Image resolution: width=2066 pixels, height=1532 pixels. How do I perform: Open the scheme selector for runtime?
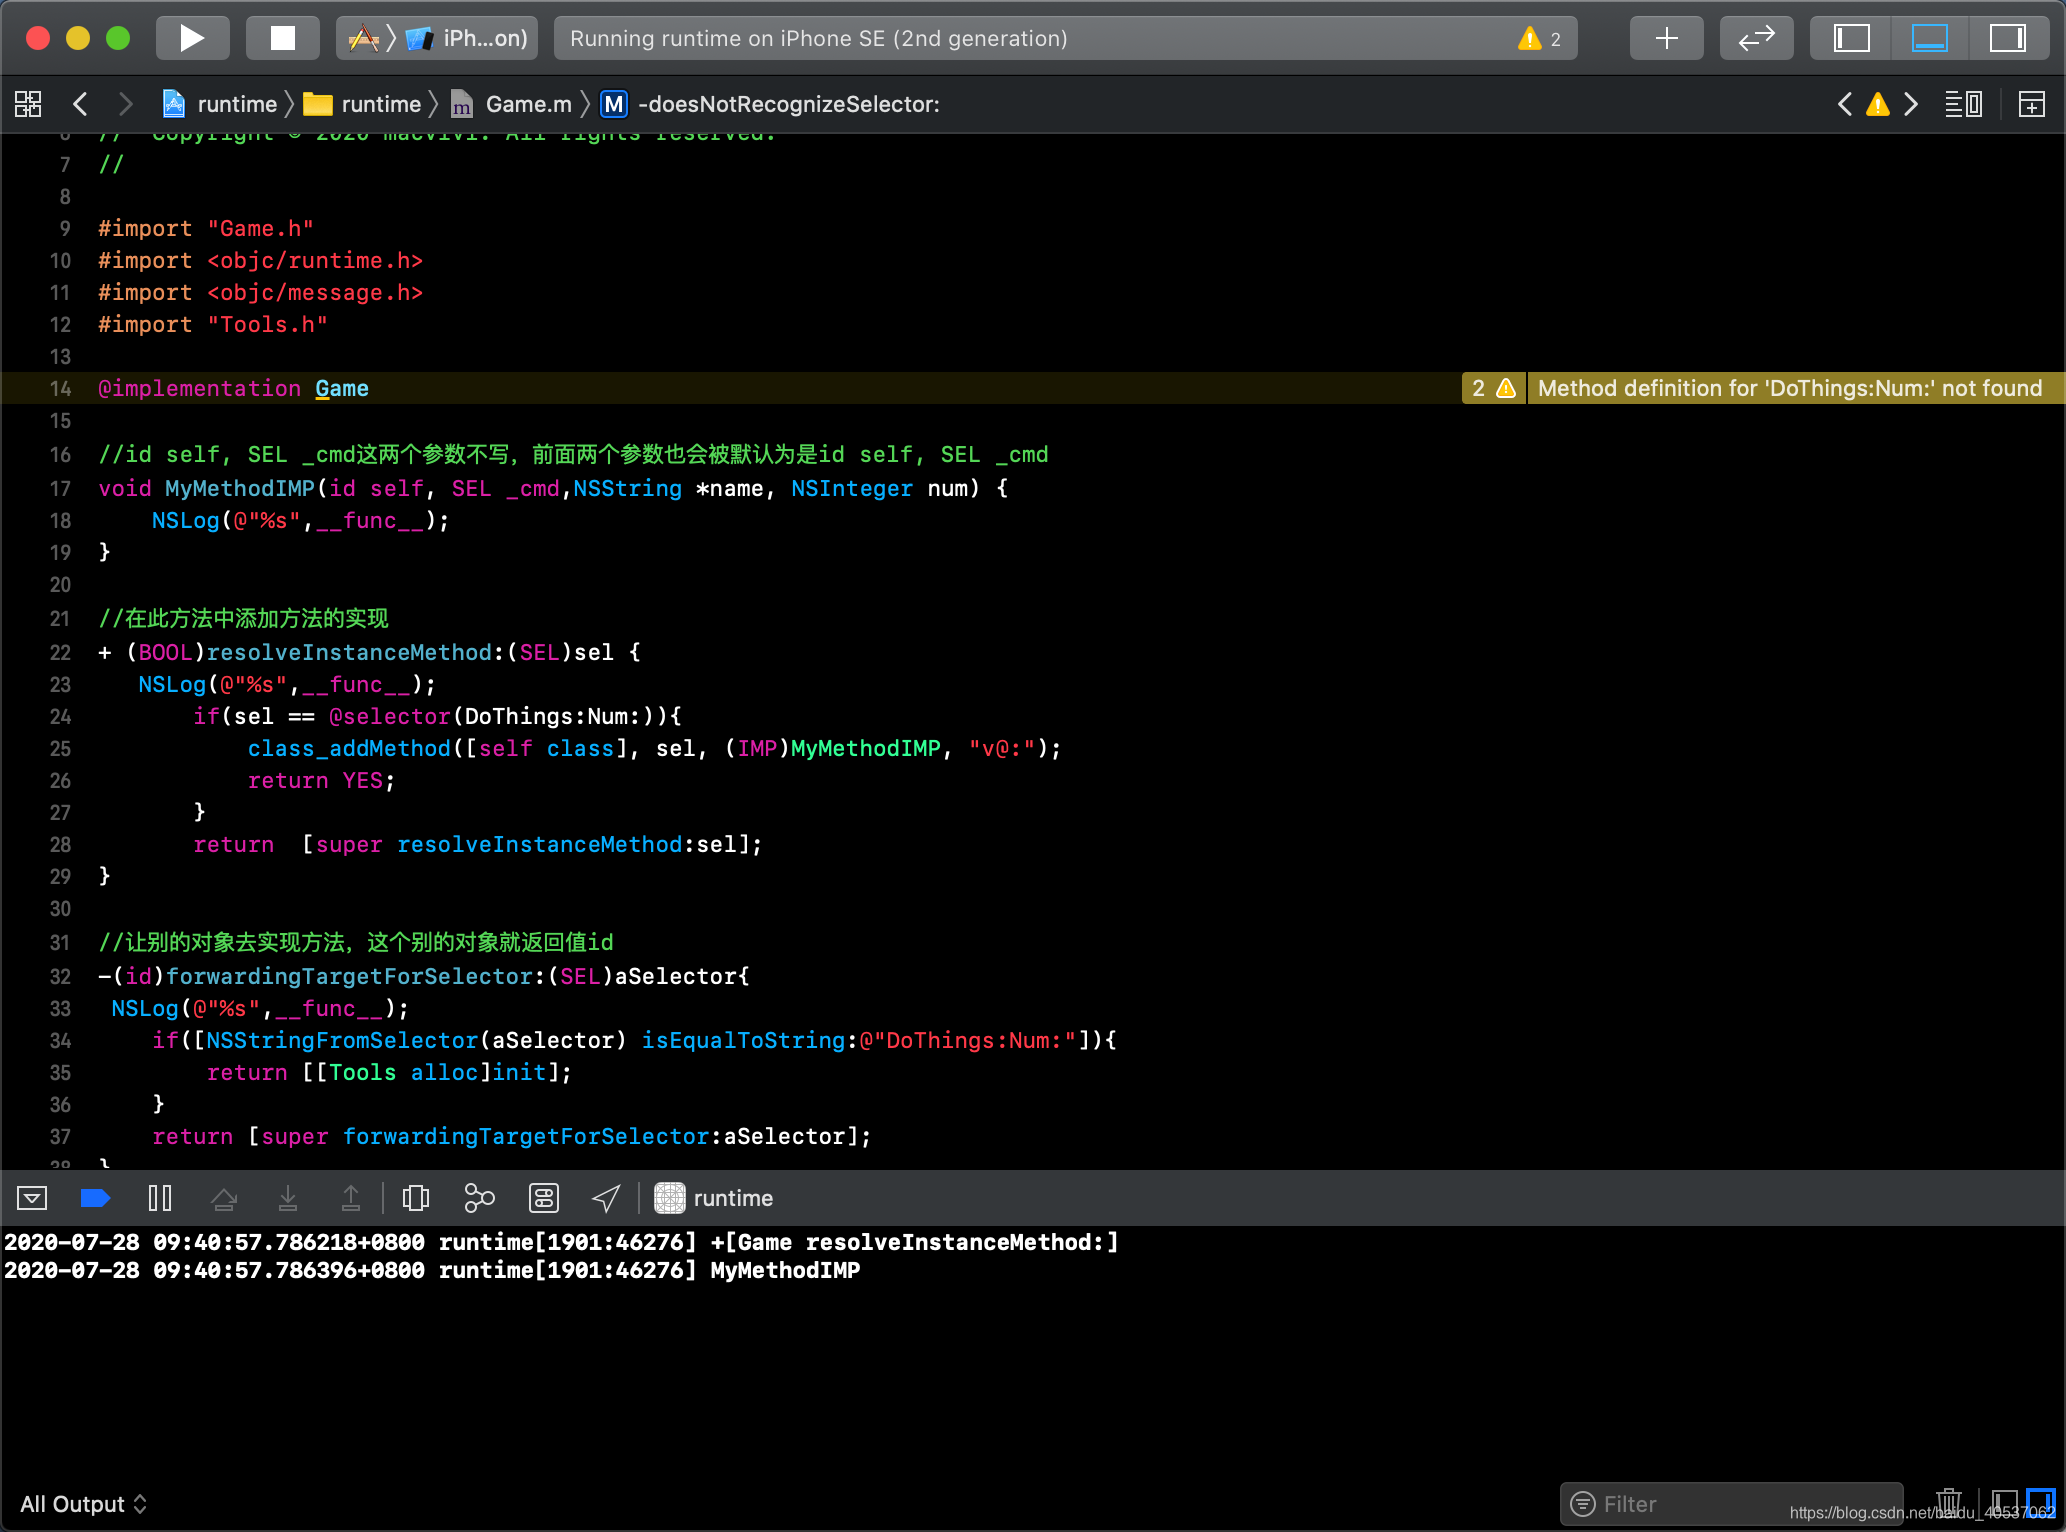pyautogui.click(x=364, y=38)
